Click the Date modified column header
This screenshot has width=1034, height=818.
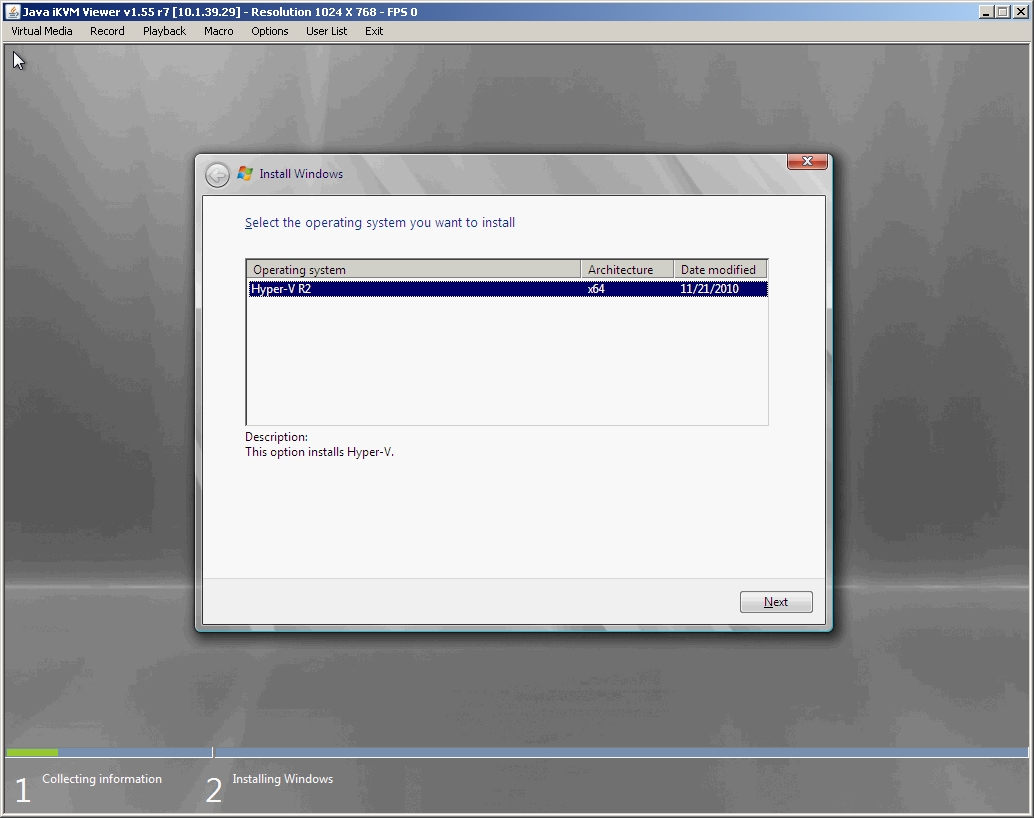720,269
